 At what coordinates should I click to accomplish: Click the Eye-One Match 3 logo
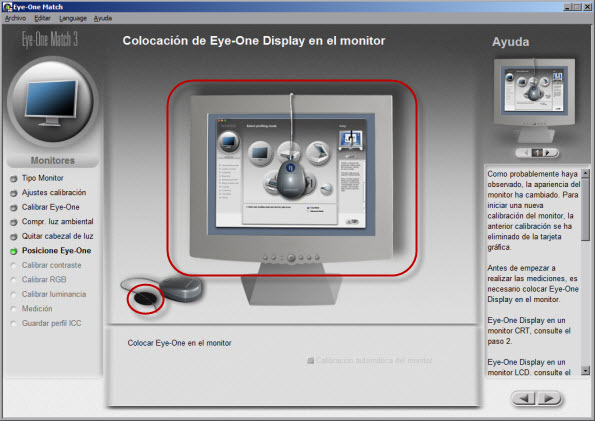(50, 39)
